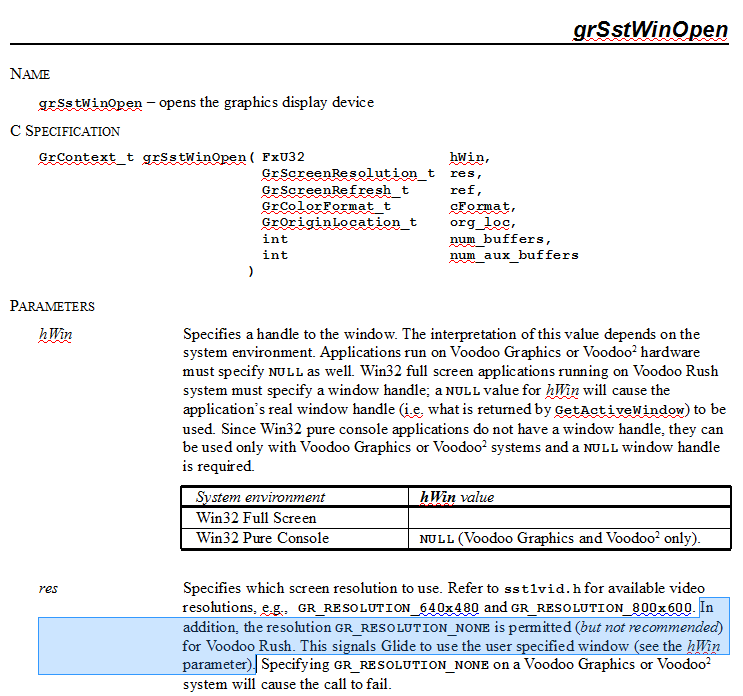Click the ref, argument in the specification
Viewport: 743px width, 696px height.
point(466,190)
